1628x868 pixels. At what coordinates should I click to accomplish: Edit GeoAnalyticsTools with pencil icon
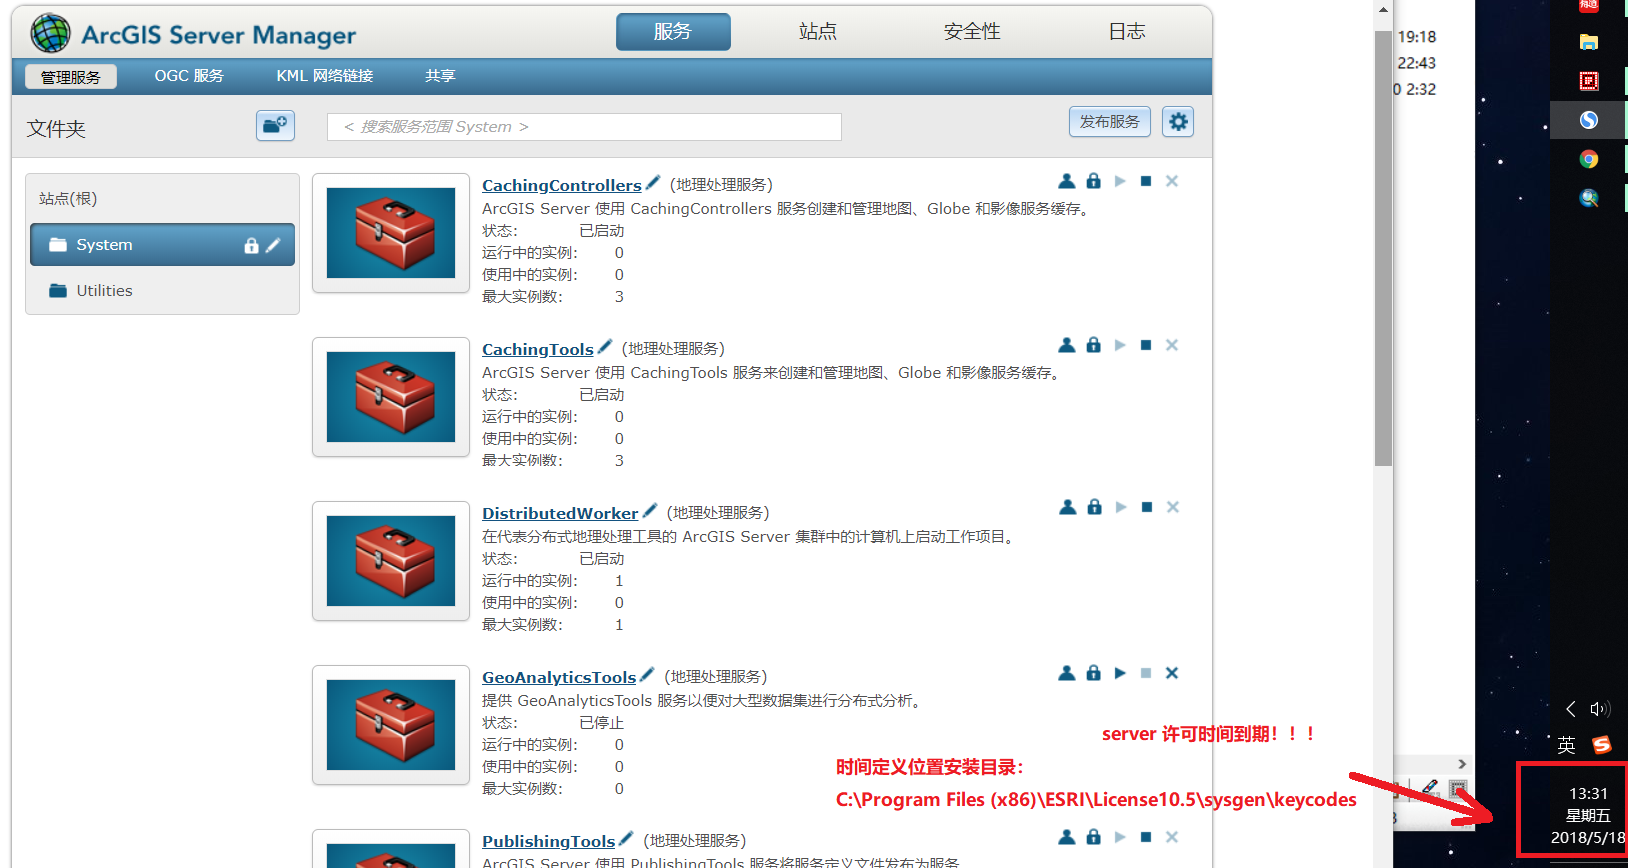pyautogui.click(x=647, y=674)
